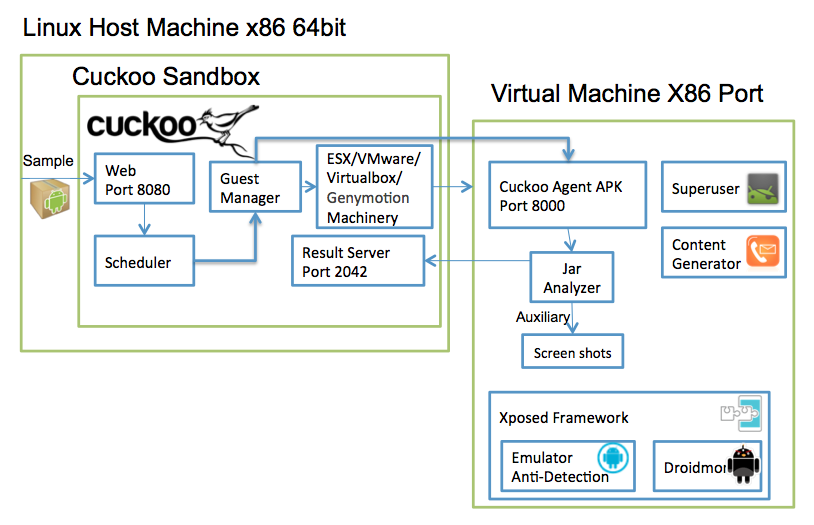Click the Cuckoo Agent APK Port 8000 box
The height and width of the screenshot is (525, 814).
pyautogui.click(x=567, y=195)
